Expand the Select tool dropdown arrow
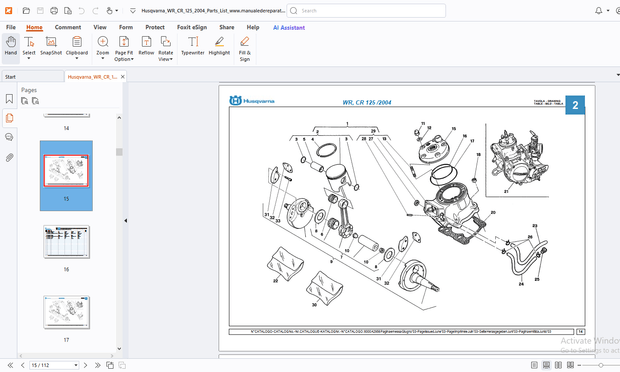 tap(29, 59)
